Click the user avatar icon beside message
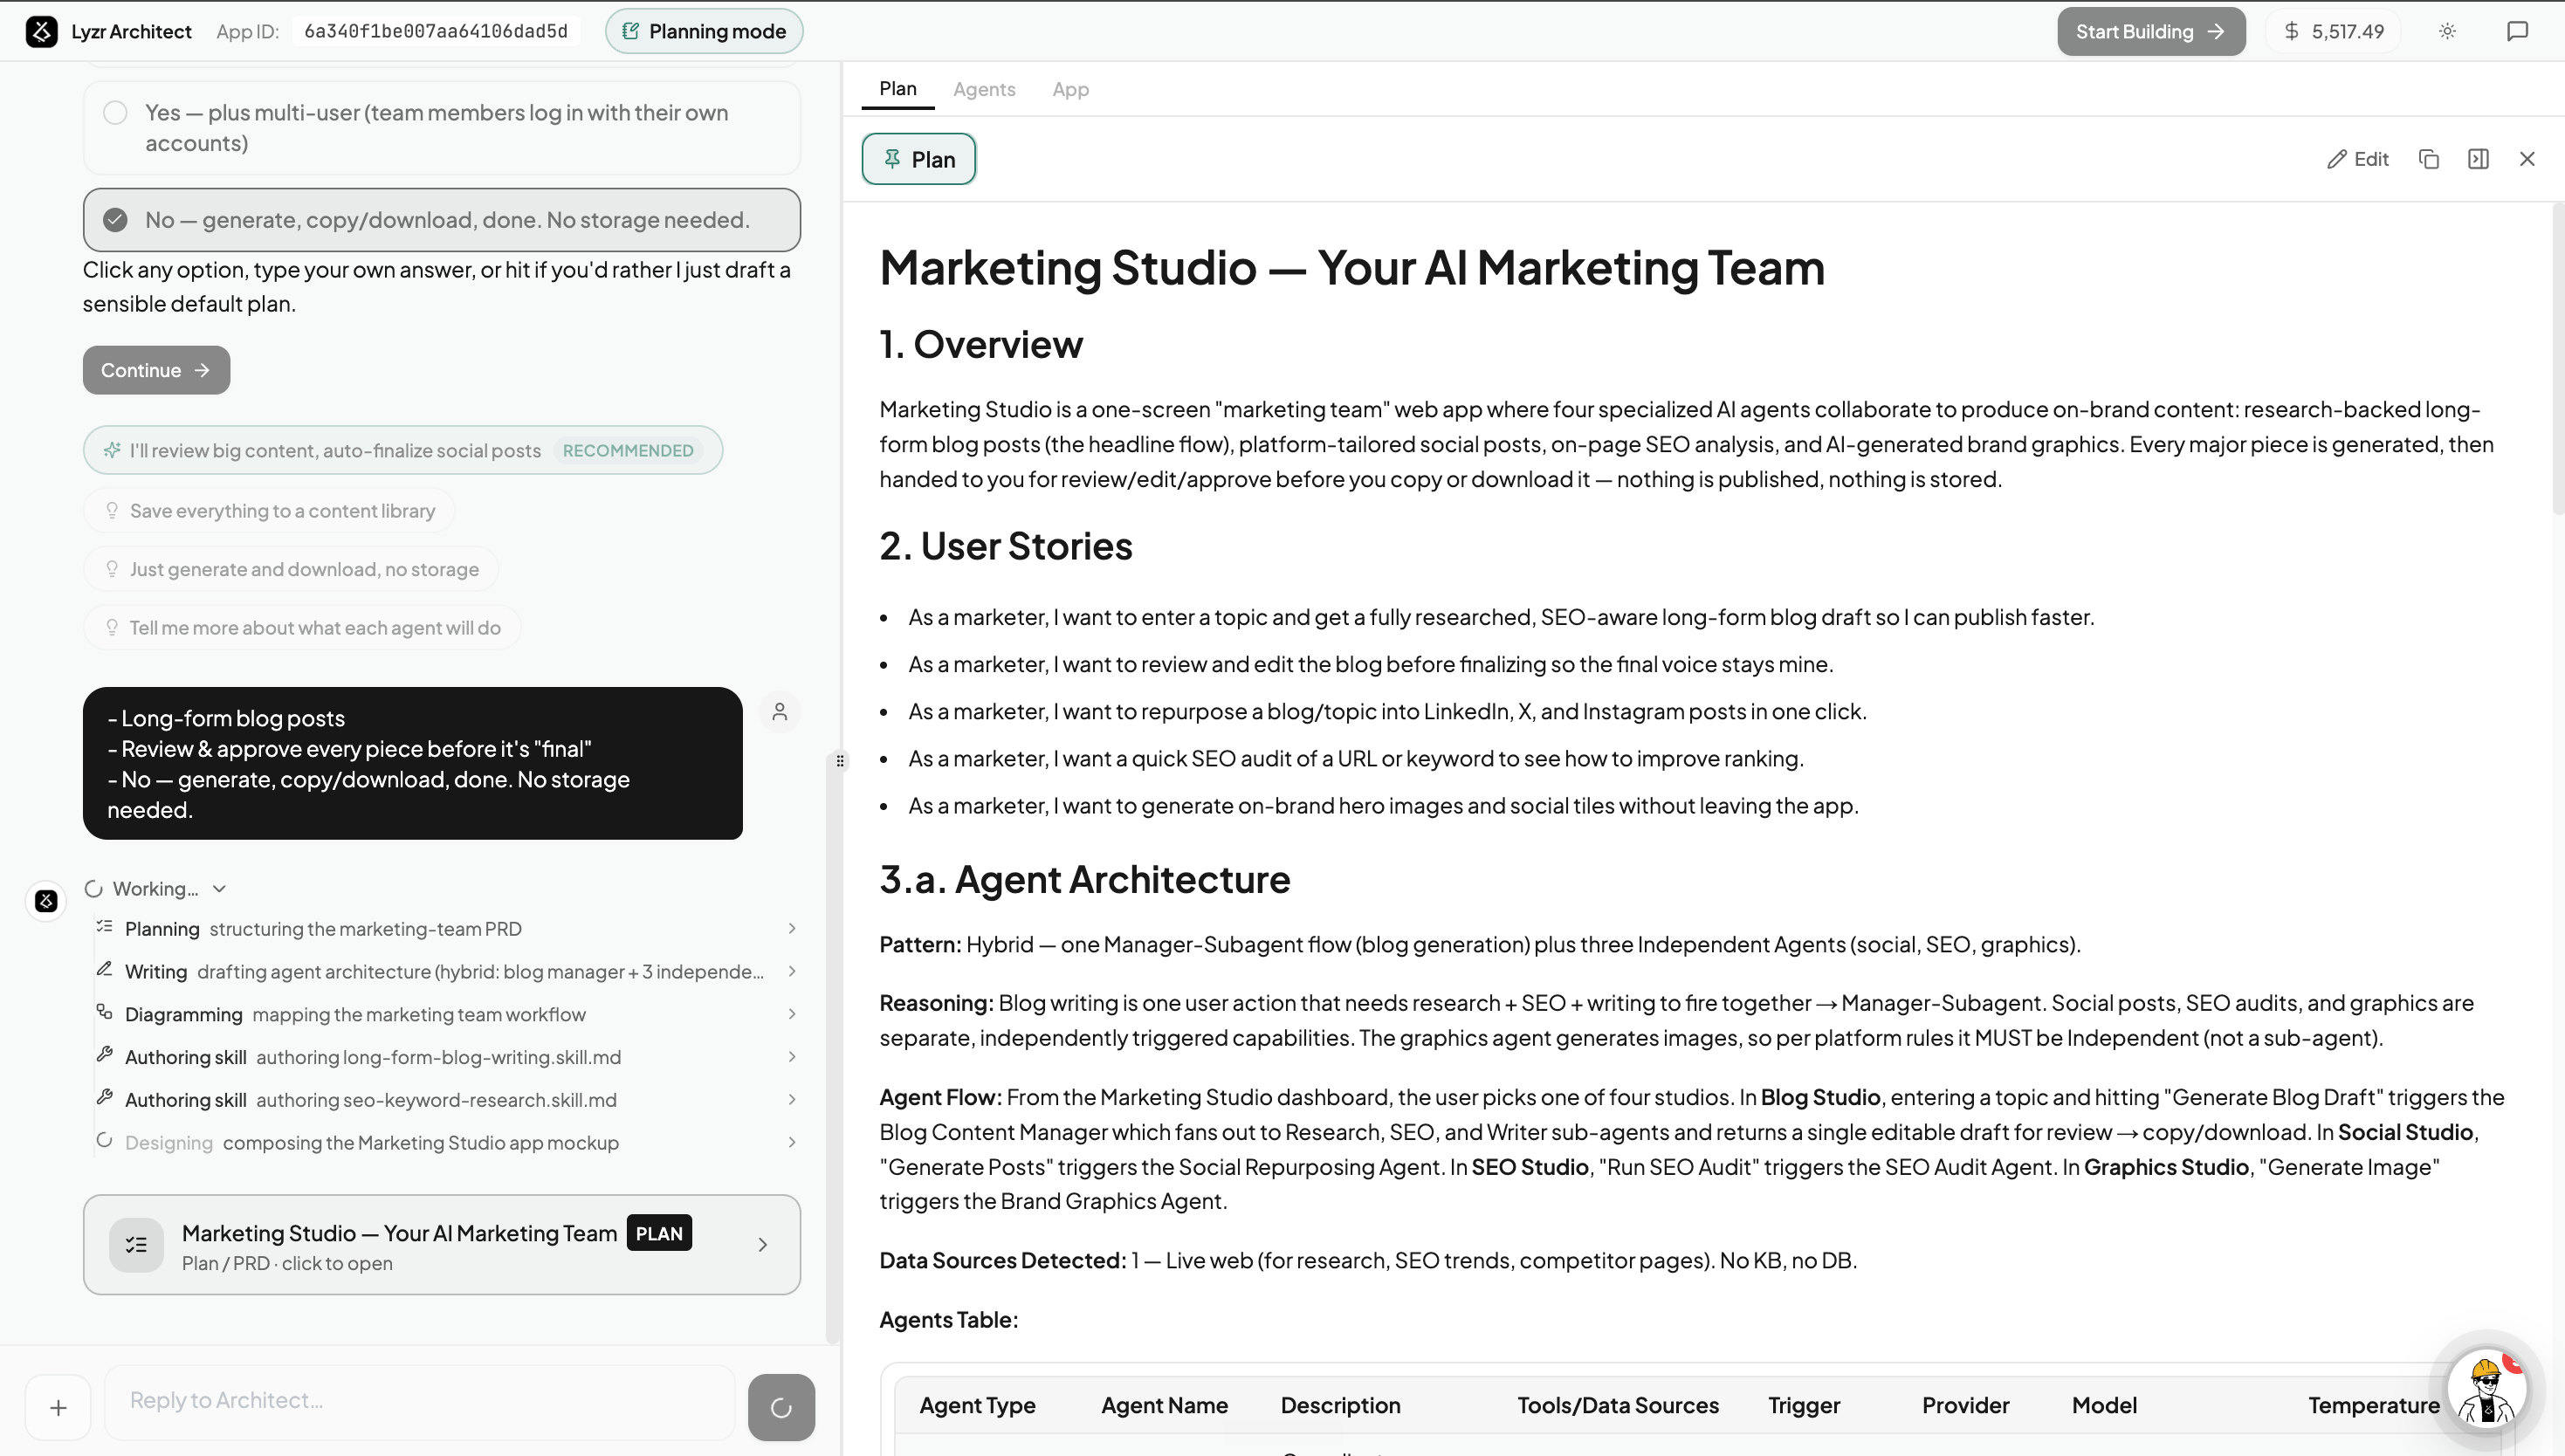2565x1456 pixels. pyautogui.click(x=780, y=712)
